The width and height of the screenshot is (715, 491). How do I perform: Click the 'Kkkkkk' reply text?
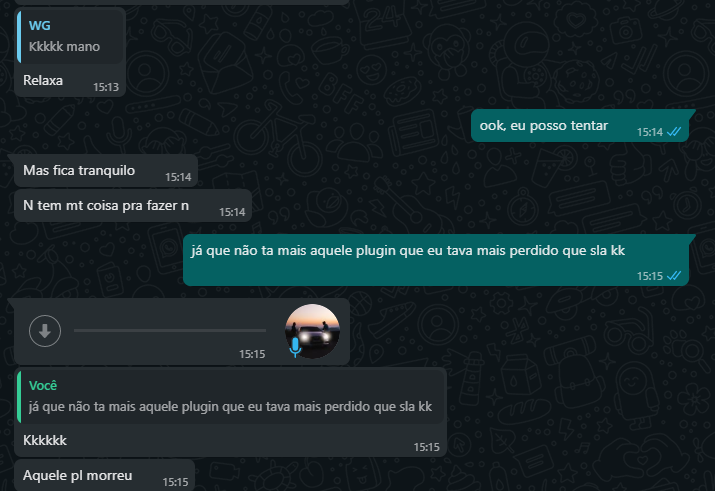(x=45, y=440)
